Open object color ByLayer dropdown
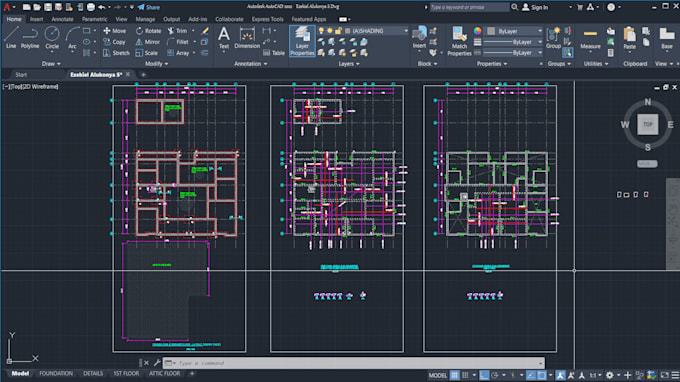Image resolution: width=680 pixels, height=382 pixels. [514, 31]
